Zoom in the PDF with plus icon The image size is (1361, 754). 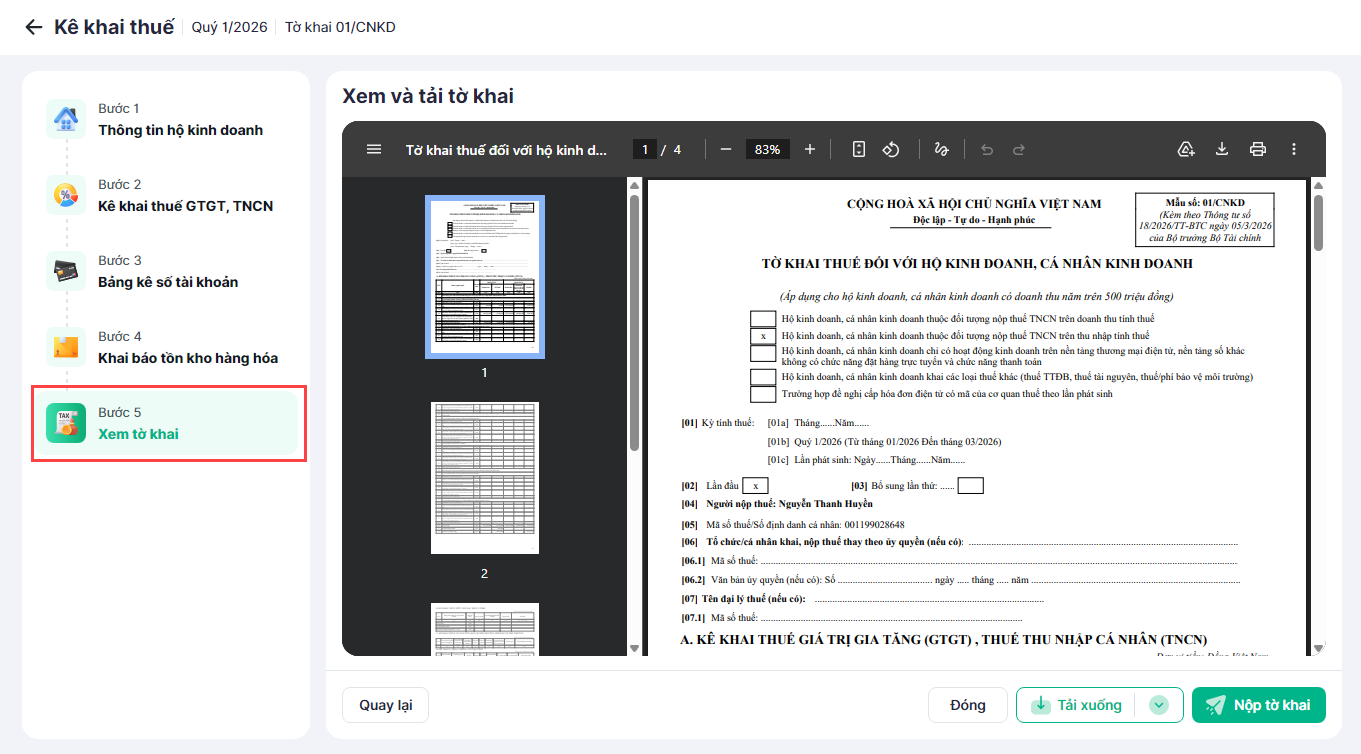coord(810,149)
